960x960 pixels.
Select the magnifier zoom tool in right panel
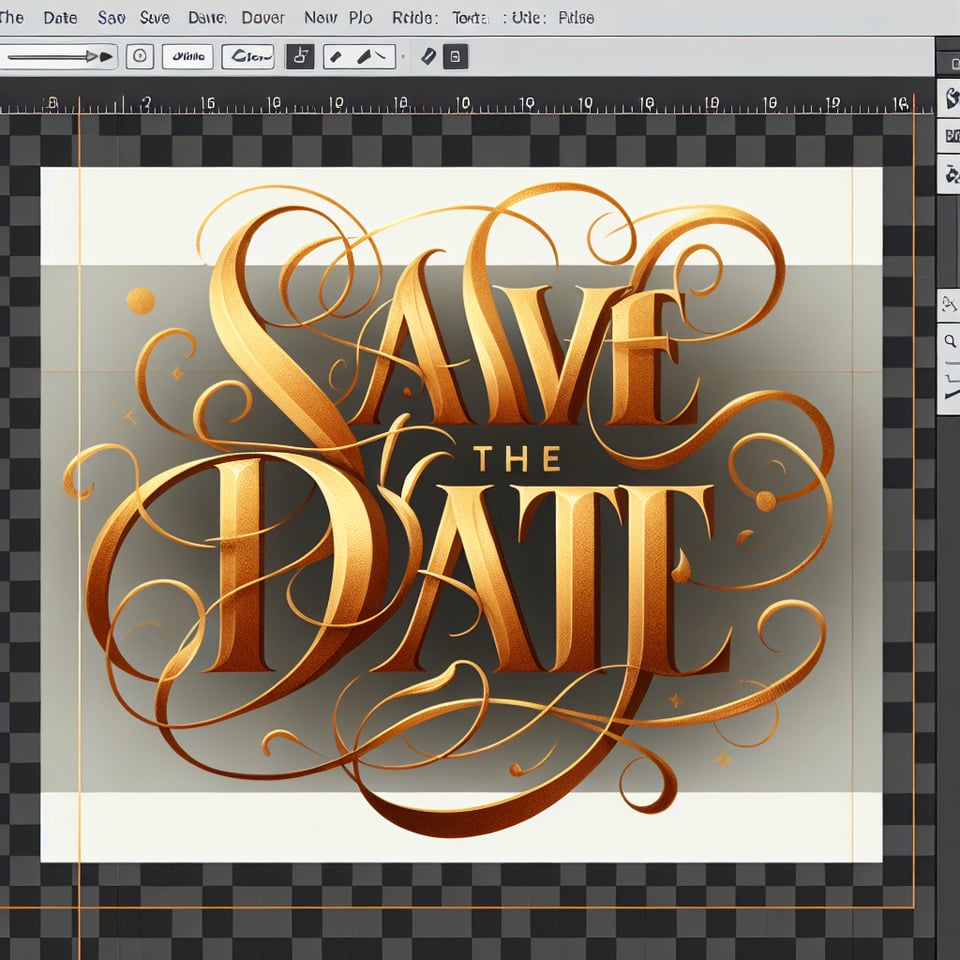(x=950, y=340)
